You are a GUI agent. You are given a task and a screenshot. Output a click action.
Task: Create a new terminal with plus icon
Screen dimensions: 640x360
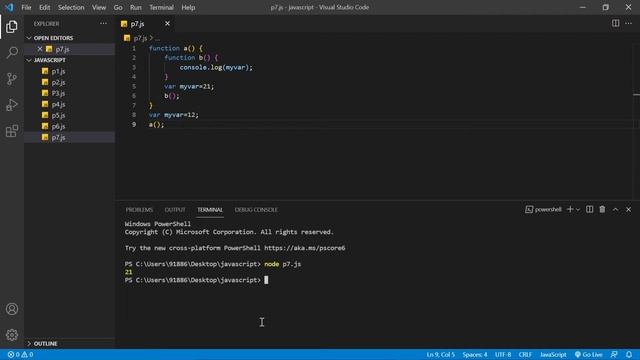[570, 209]
